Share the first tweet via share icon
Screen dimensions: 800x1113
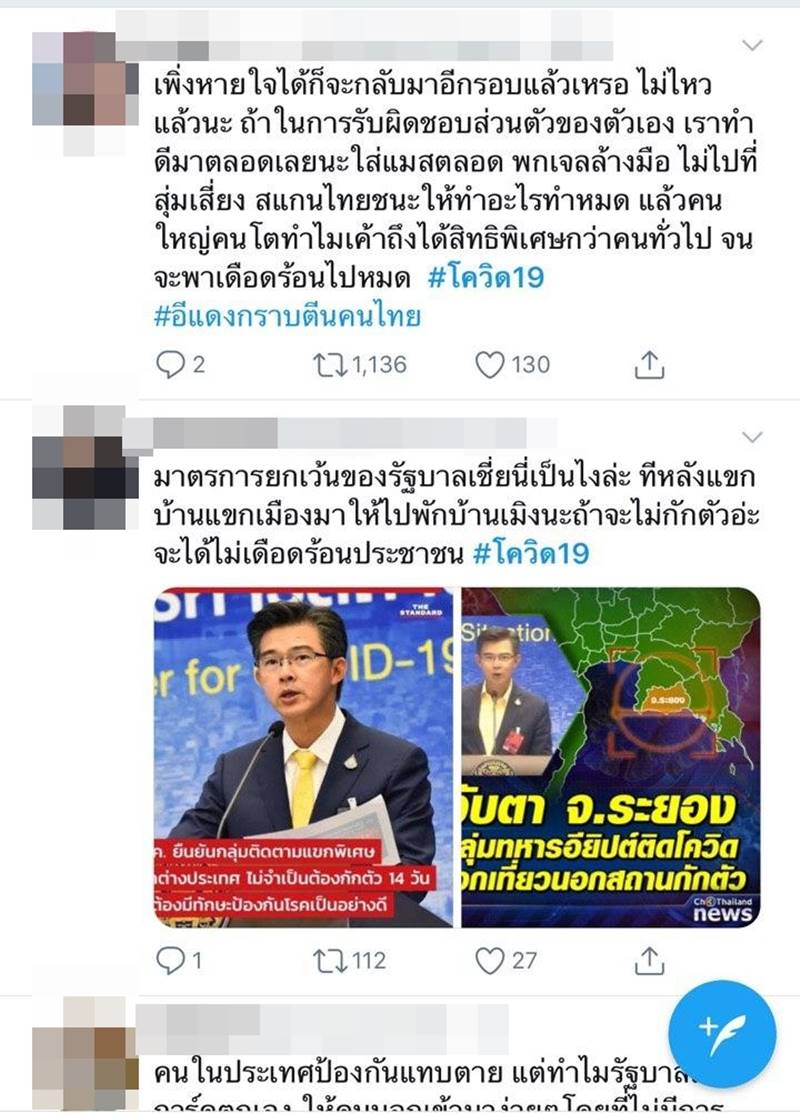point(648,365)
